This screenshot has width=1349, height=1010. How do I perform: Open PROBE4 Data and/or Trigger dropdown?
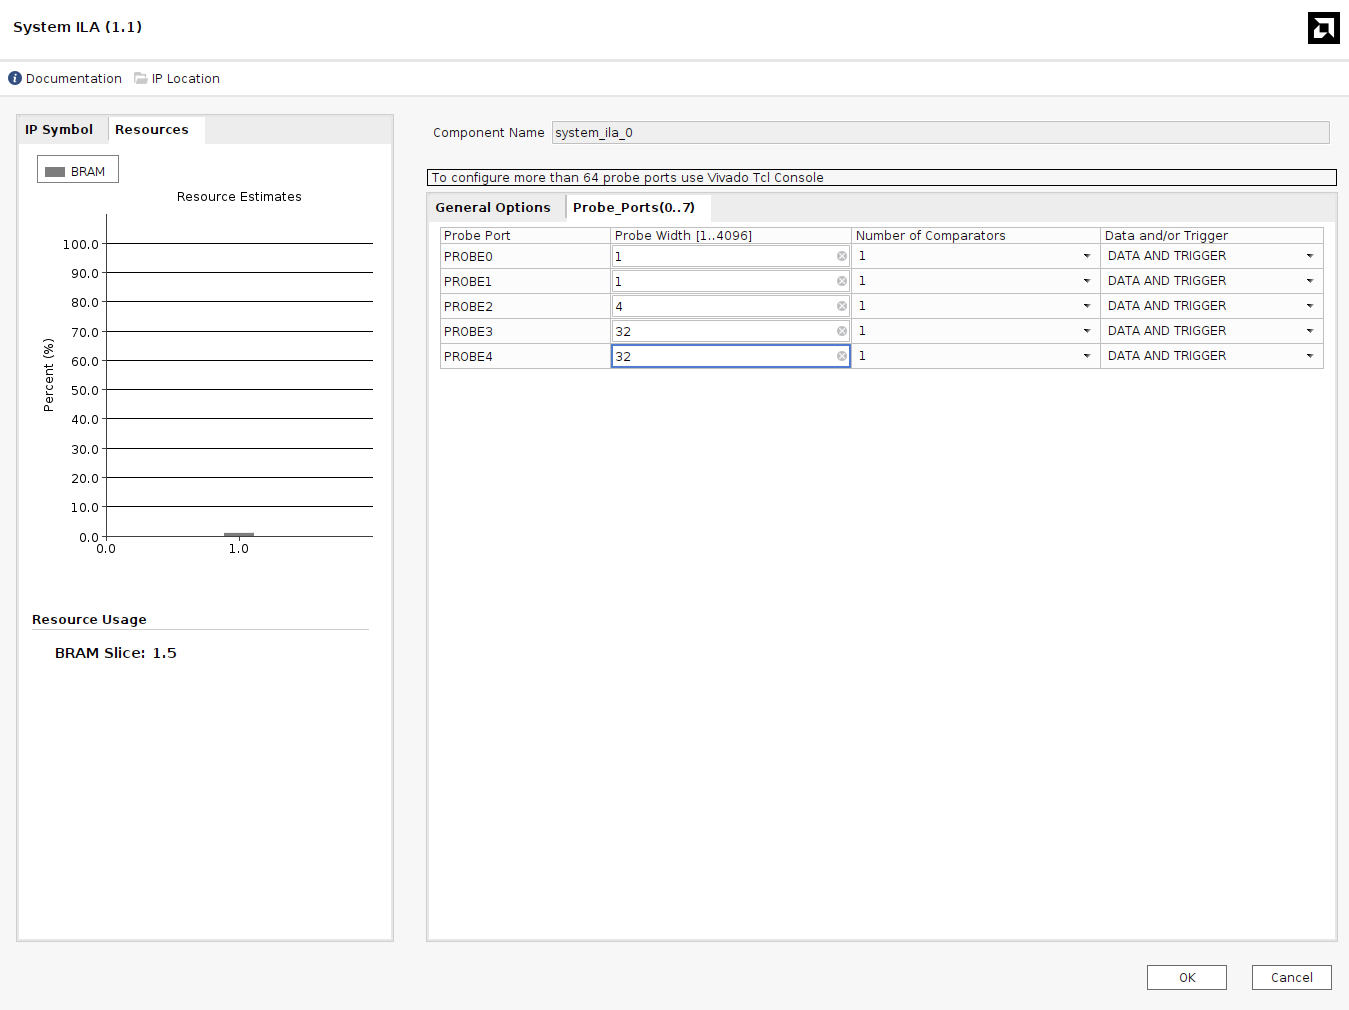(x=1212, y=356)
